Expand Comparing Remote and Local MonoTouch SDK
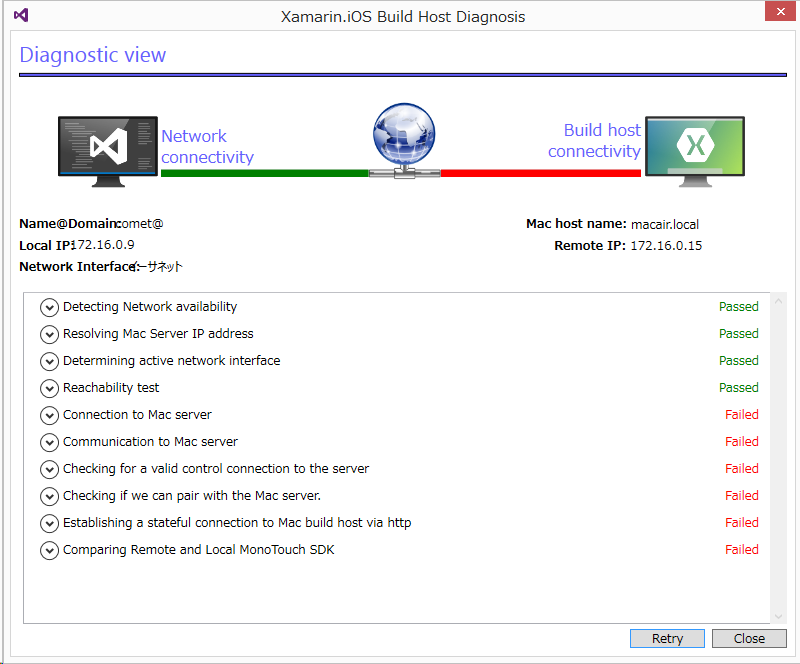This screenshot has height=664, width=800. click(49, 550)
